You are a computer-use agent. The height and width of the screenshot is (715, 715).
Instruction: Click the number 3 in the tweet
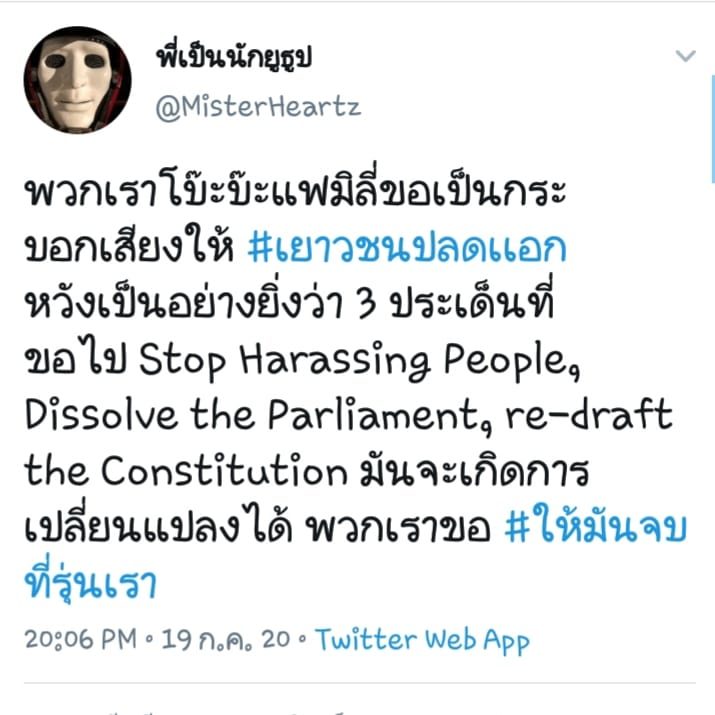[367, 305]
